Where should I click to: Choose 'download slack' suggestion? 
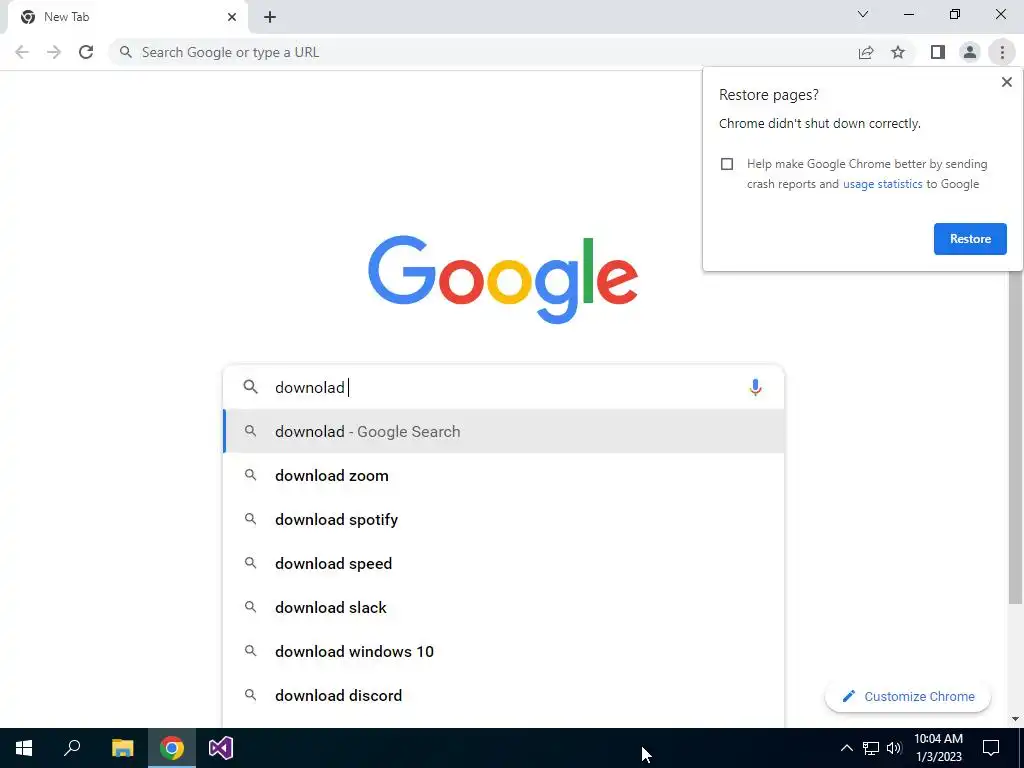(x=504, y=607)
